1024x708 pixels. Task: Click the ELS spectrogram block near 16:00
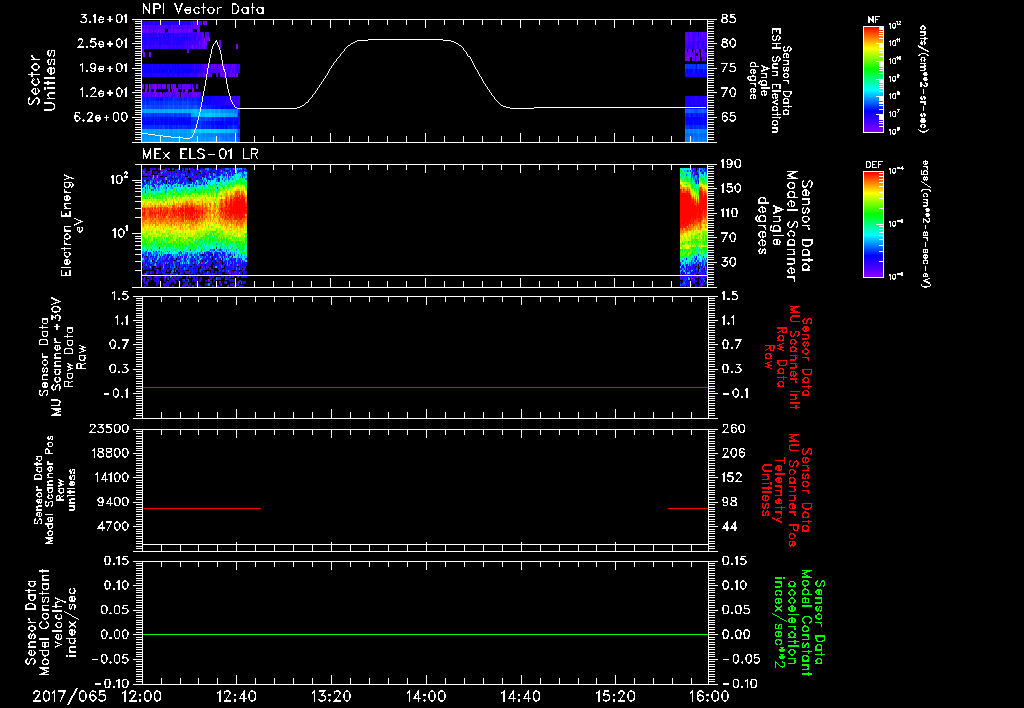click(694, 227)
